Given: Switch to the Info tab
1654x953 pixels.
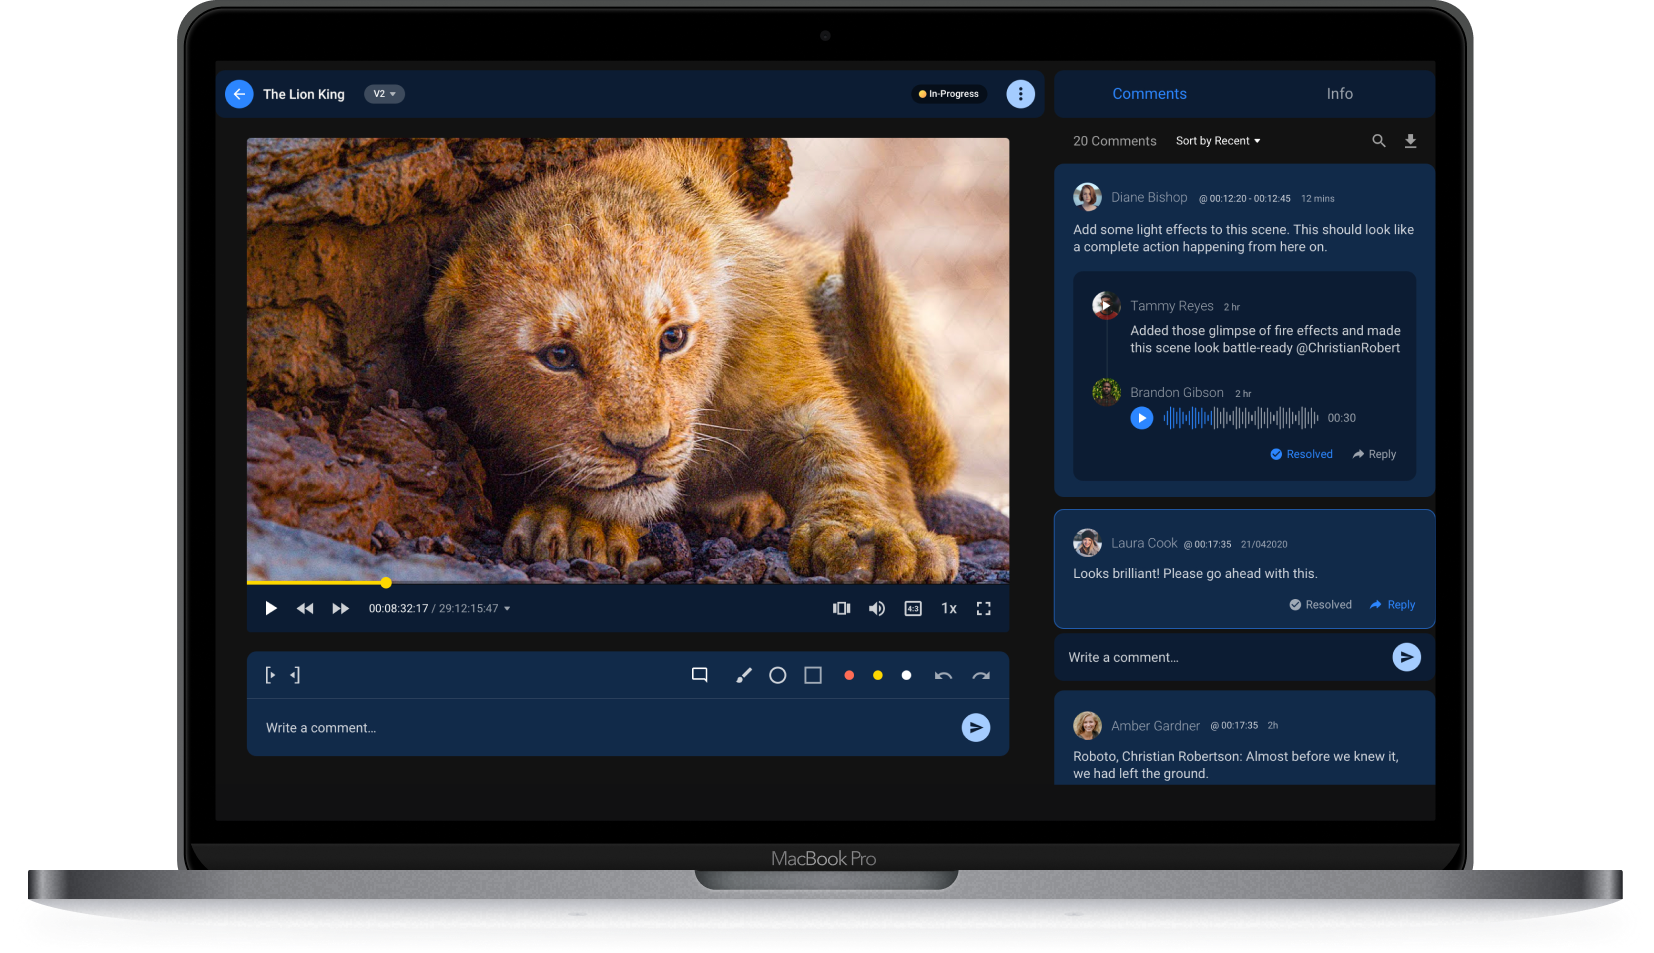Looking at the screenshot, I should pyautogui.click(x=1339, y=93).
